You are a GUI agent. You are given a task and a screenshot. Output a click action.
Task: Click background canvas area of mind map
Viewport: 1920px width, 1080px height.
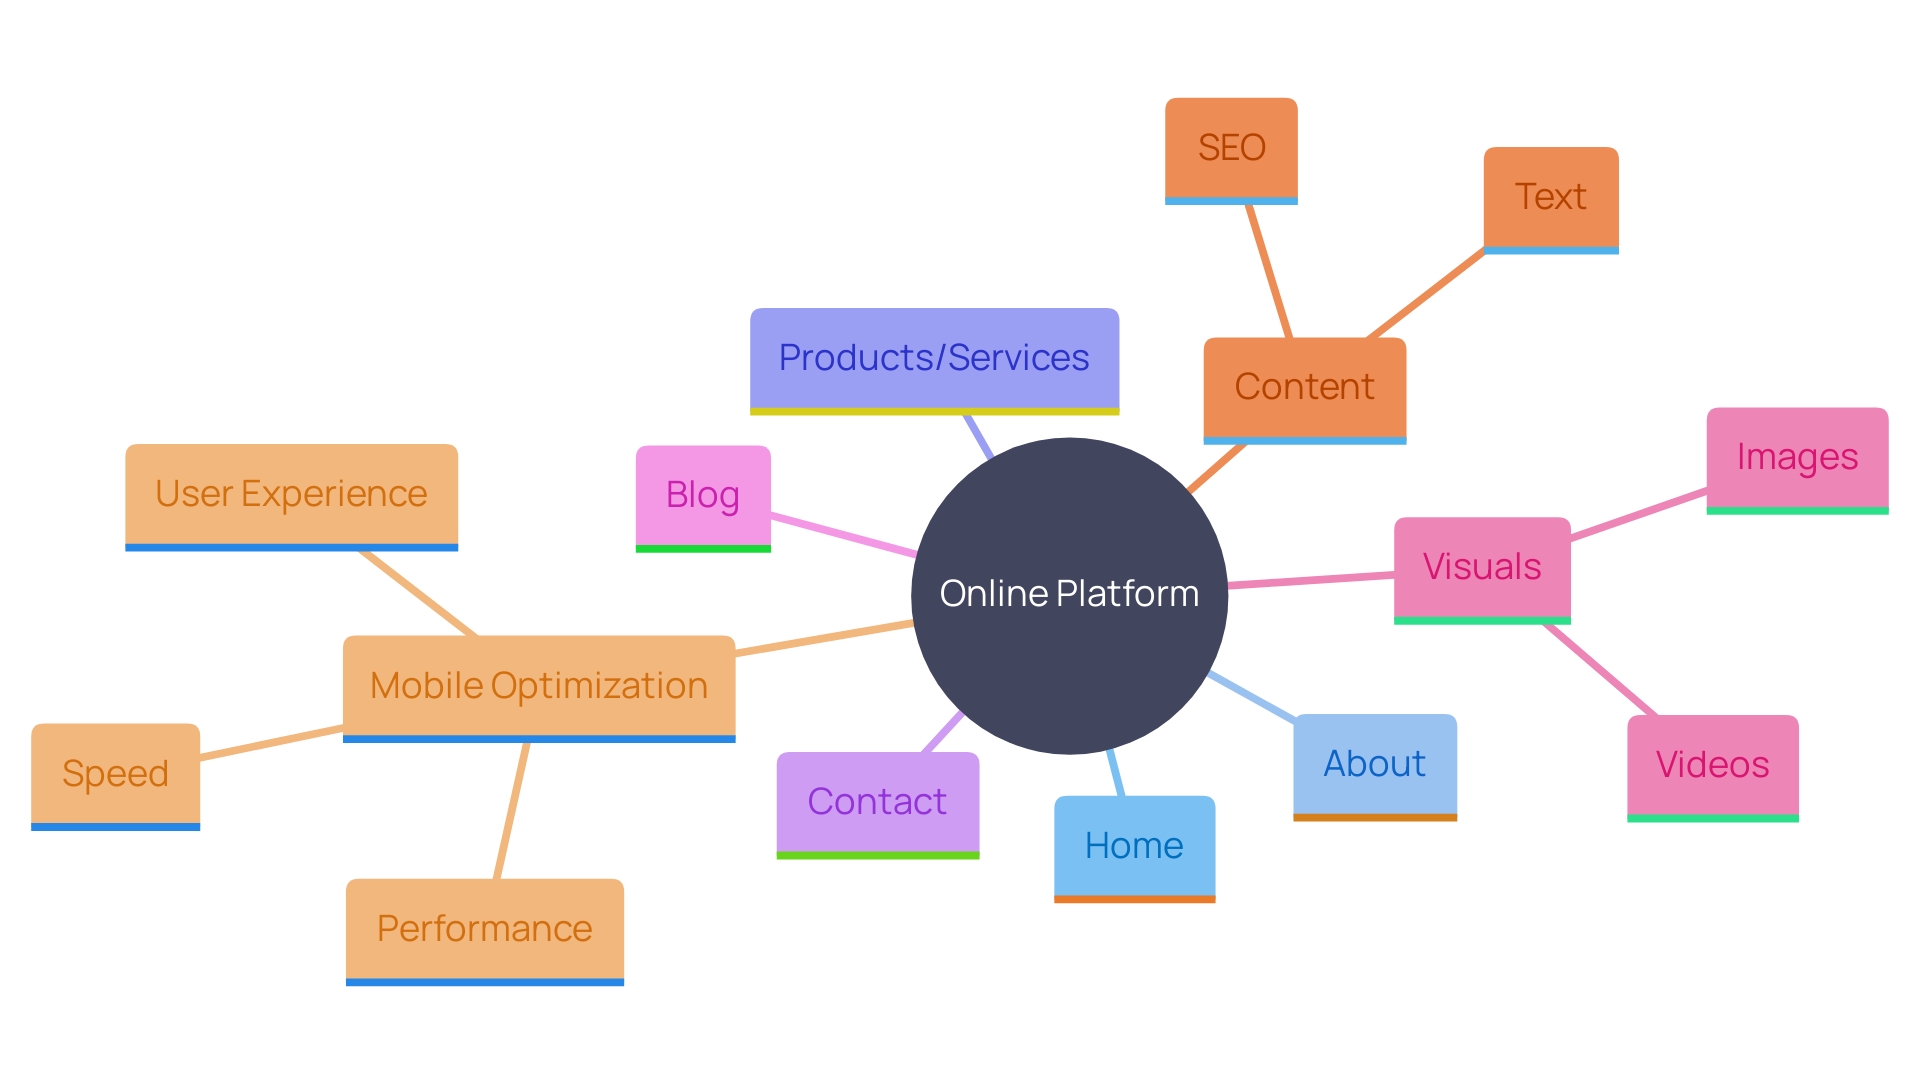pos(264,198)
